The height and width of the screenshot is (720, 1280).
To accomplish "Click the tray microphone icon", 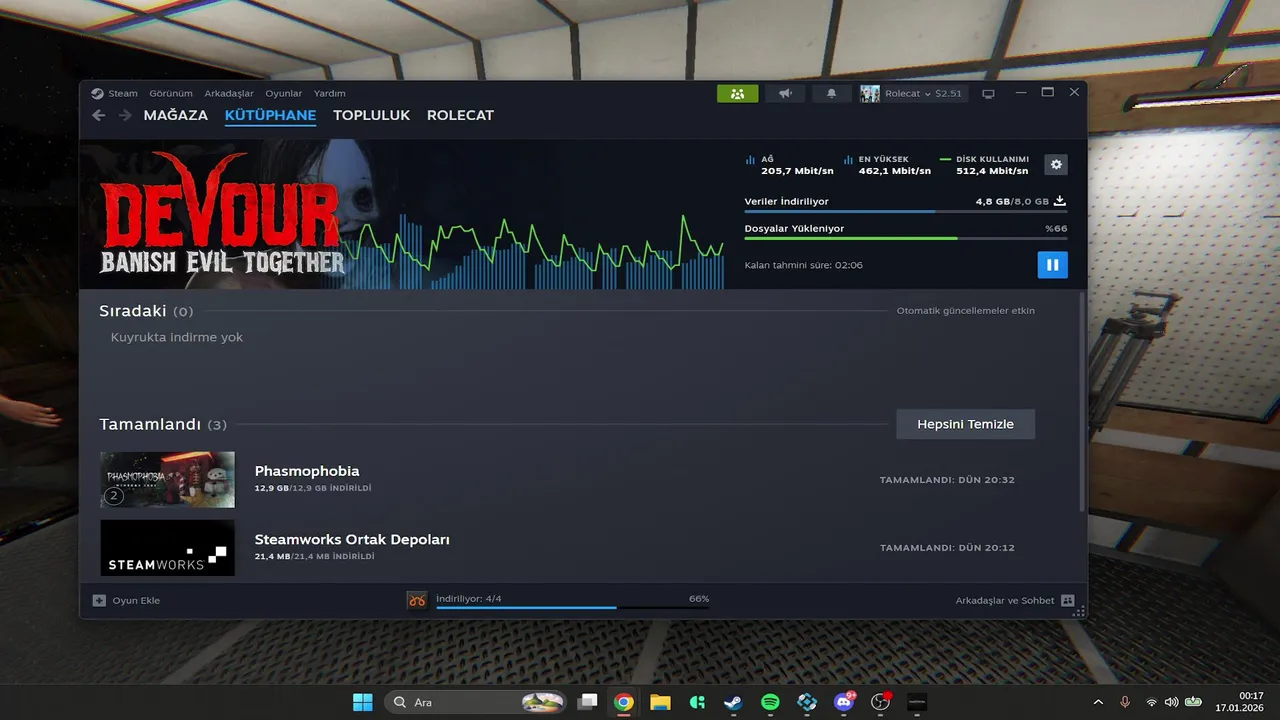I will coord(1125,702).
